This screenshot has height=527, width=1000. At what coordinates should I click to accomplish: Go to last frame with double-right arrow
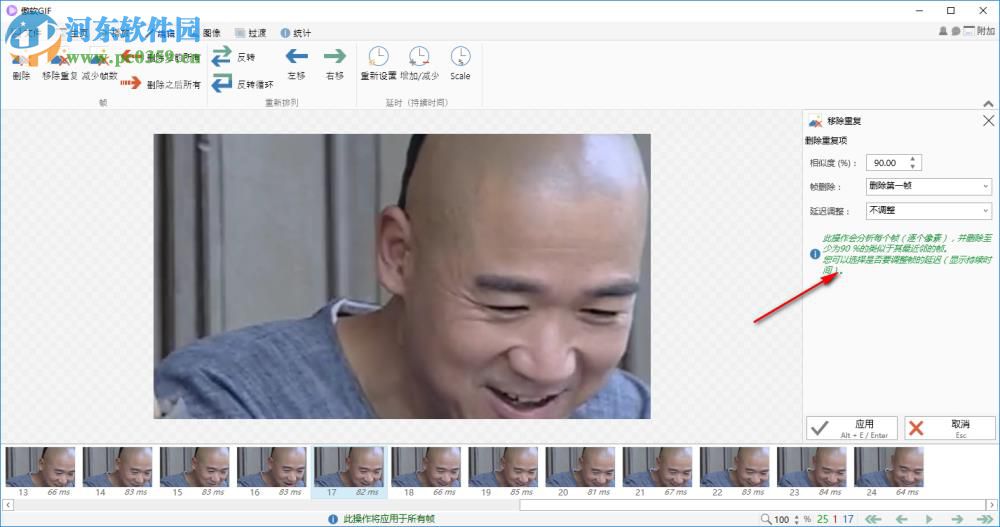985,519
